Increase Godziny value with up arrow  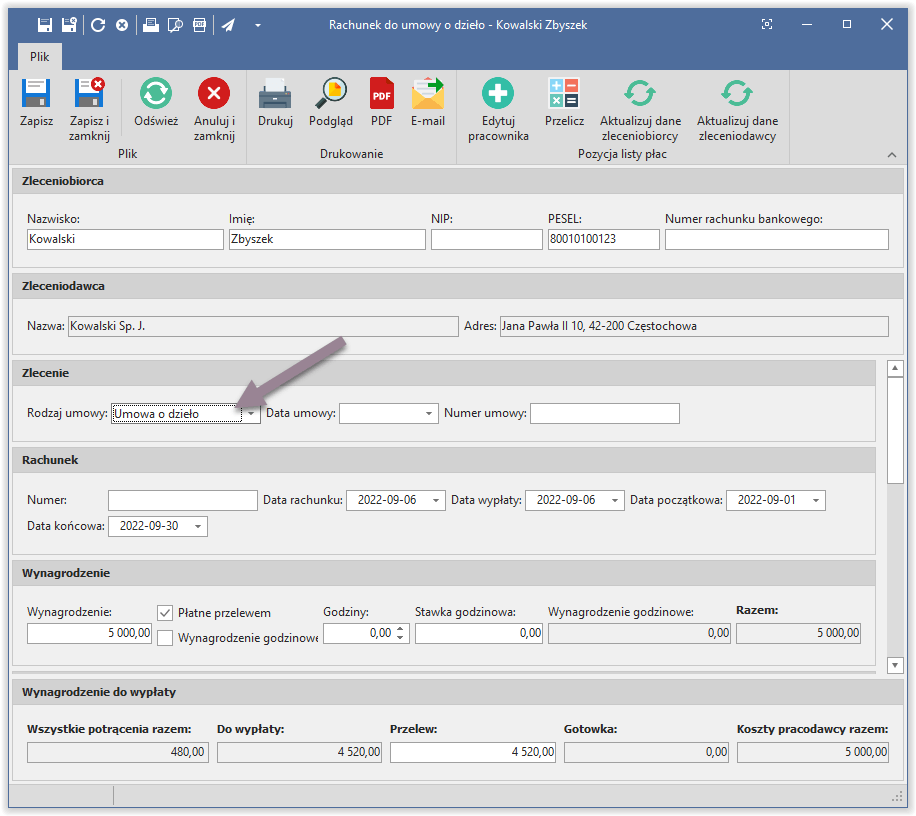[x=401, y=628]
